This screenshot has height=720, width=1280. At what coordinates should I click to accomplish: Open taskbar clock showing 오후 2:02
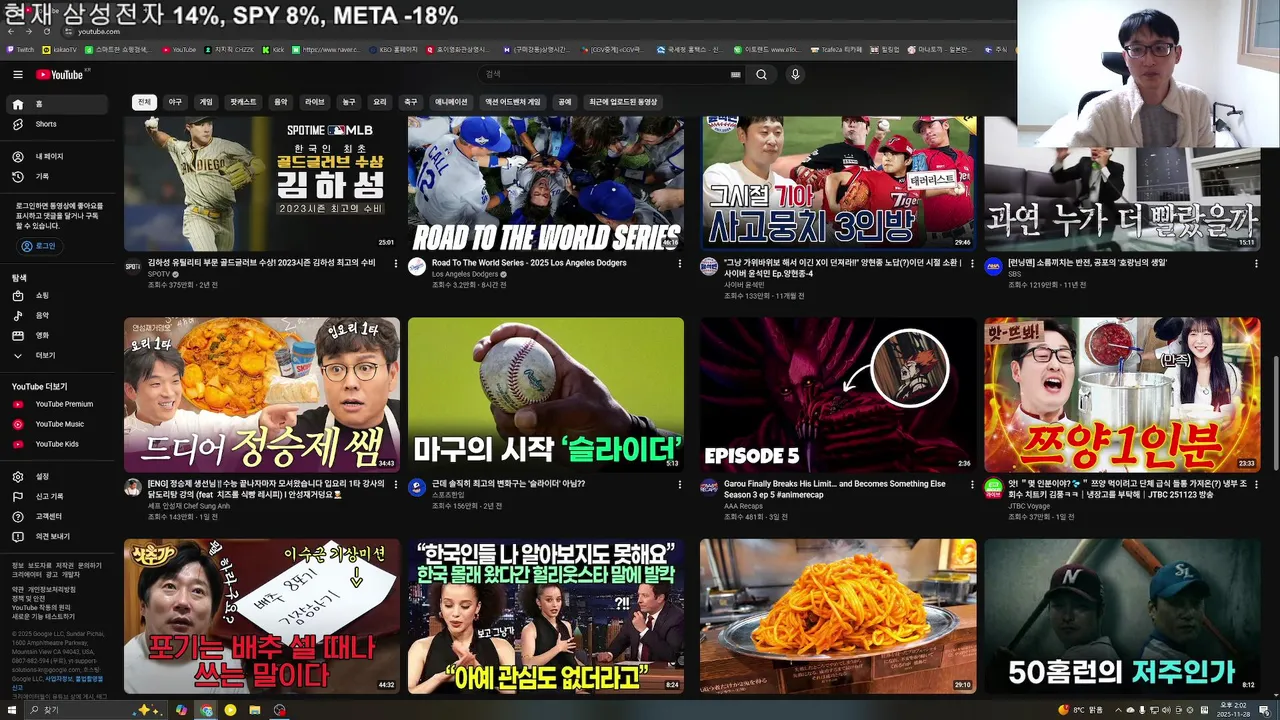(1232, 710)
